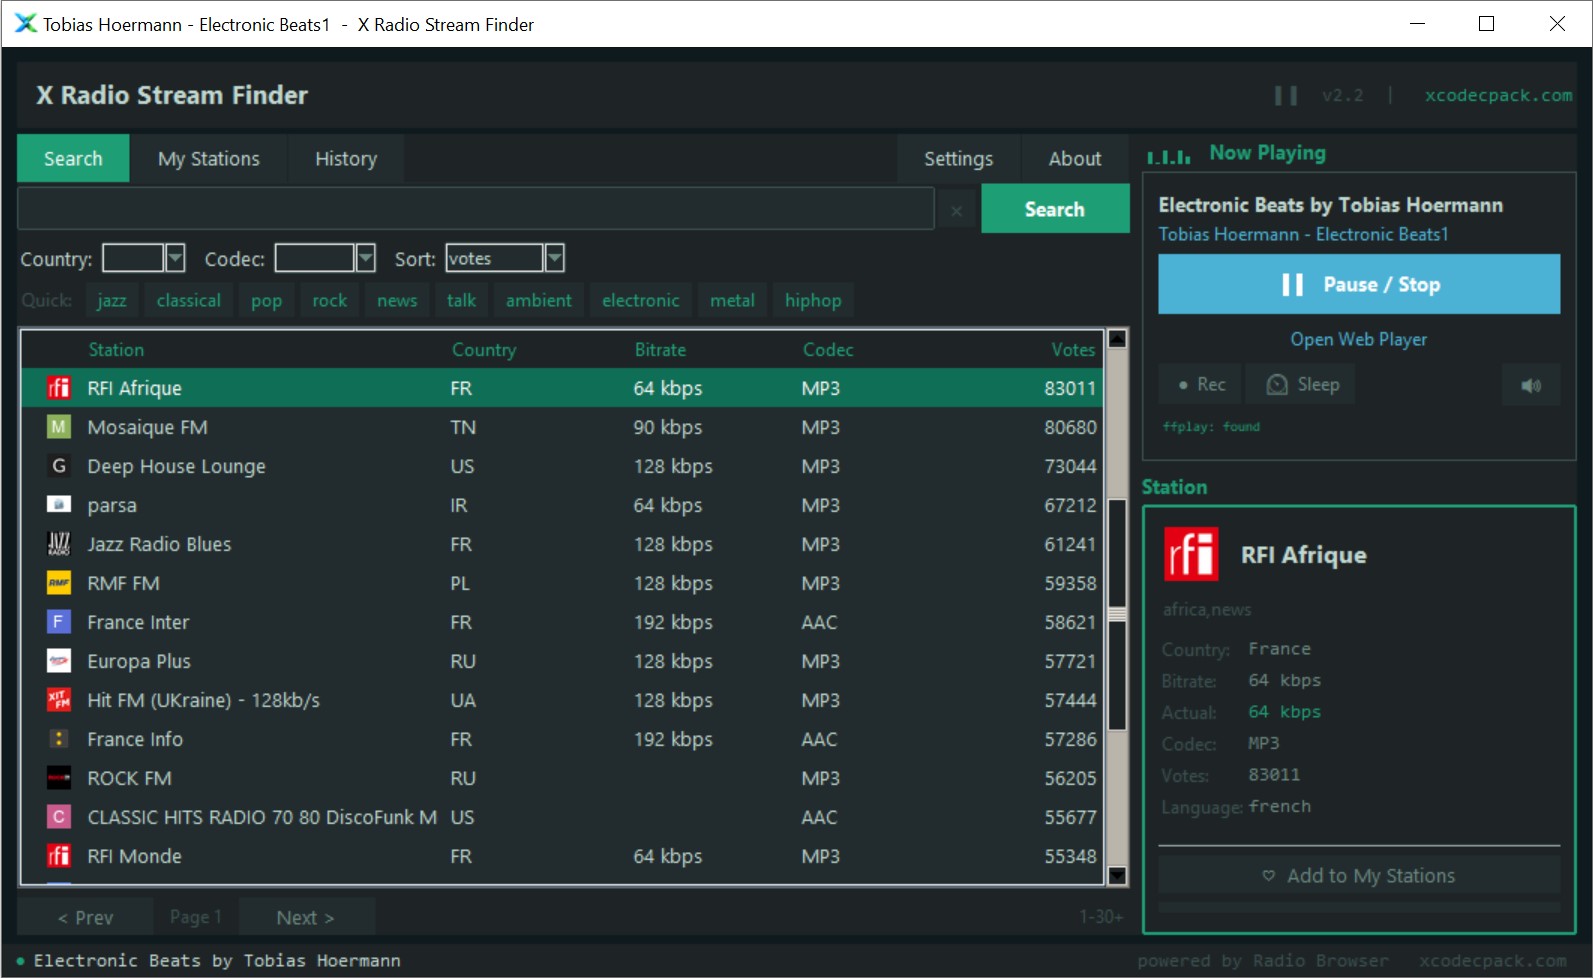Filter by the news quick tag
The height and width of the screenshot is (978, 1593).
[x=397, y=300]
